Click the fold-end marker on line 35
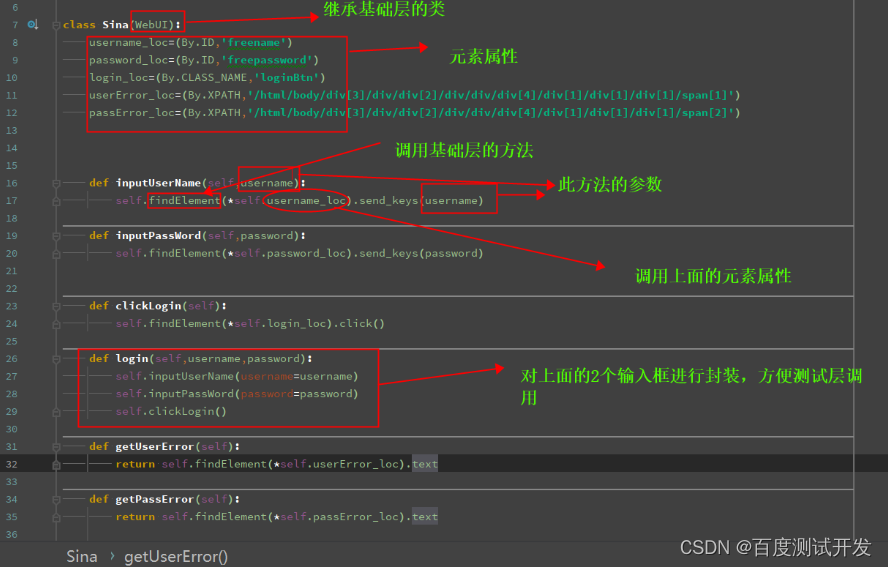The image size is (888, 567). 56,517
